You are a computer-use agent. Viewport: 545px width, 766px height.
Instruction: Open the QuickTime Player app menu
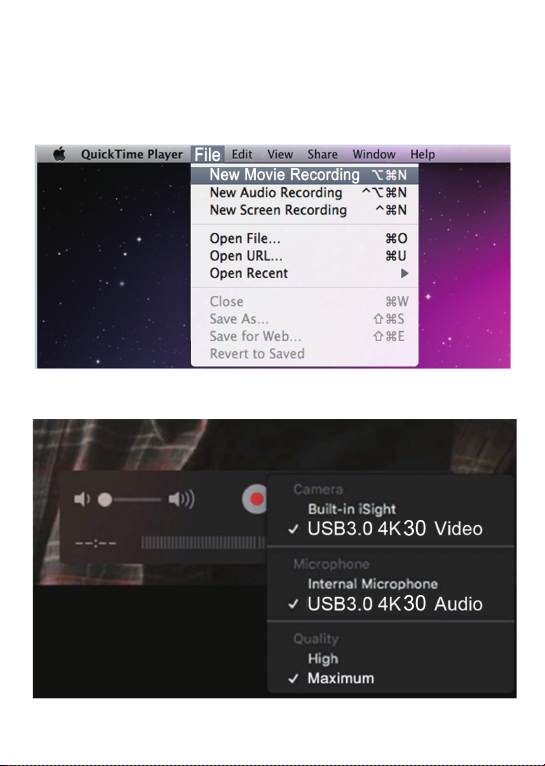pos(132,154)
